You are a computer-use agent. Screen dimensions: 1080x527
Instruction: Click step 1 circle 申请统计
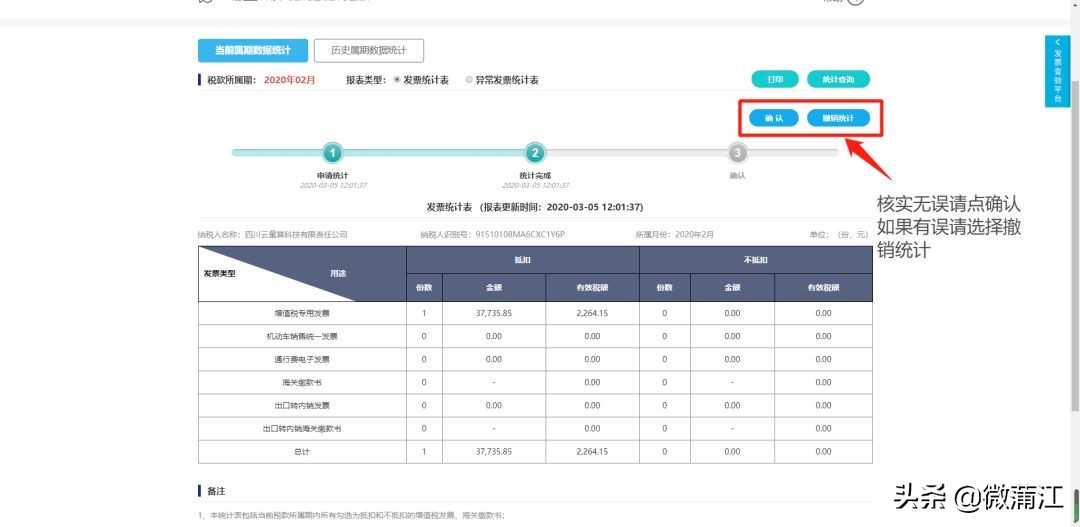(x=333, y=152)
